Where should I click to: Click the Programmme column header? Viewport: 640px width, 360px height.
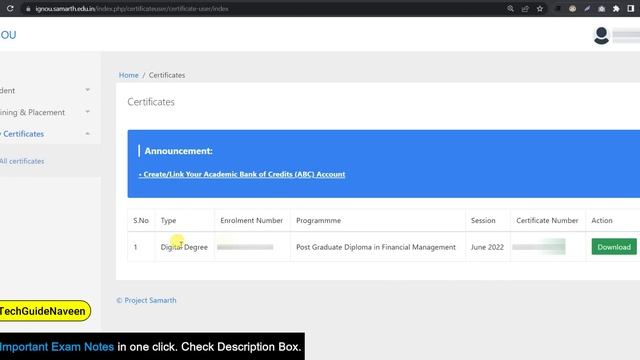[x=318, y=220]
